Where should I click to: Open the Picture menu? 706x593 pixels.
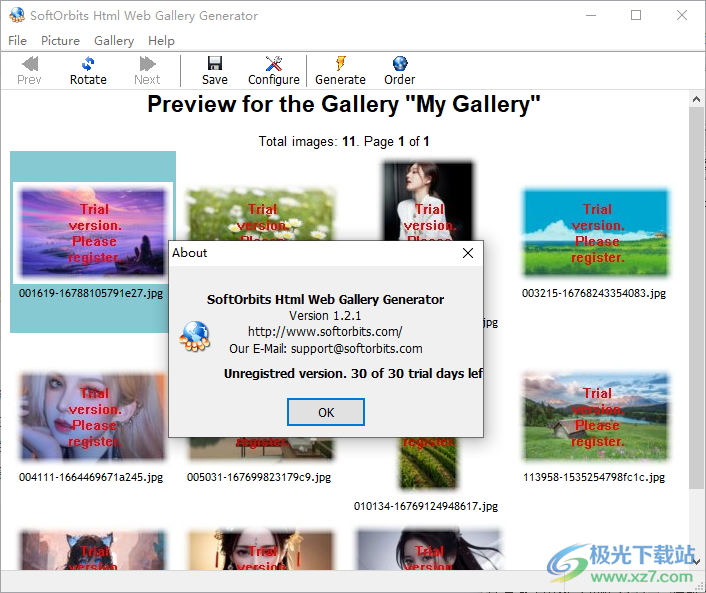[x=60, y=41]
